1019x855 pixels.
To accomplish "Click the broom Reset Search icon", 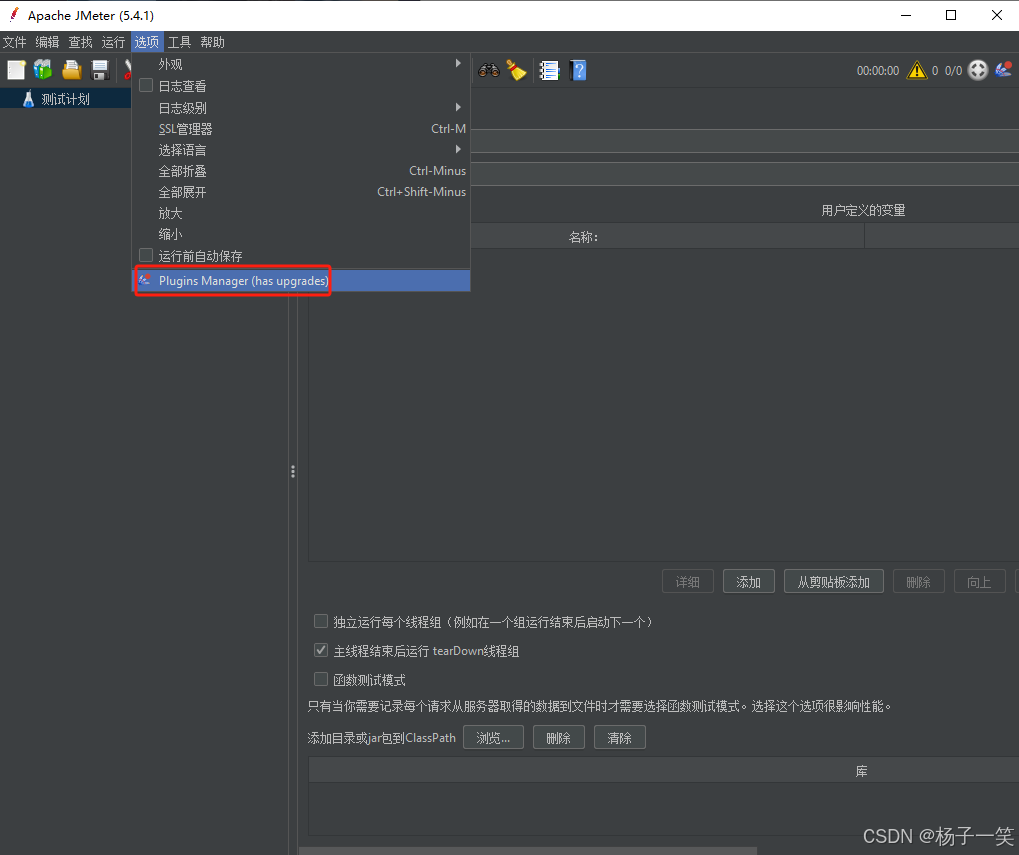I will tap(517, 70).
